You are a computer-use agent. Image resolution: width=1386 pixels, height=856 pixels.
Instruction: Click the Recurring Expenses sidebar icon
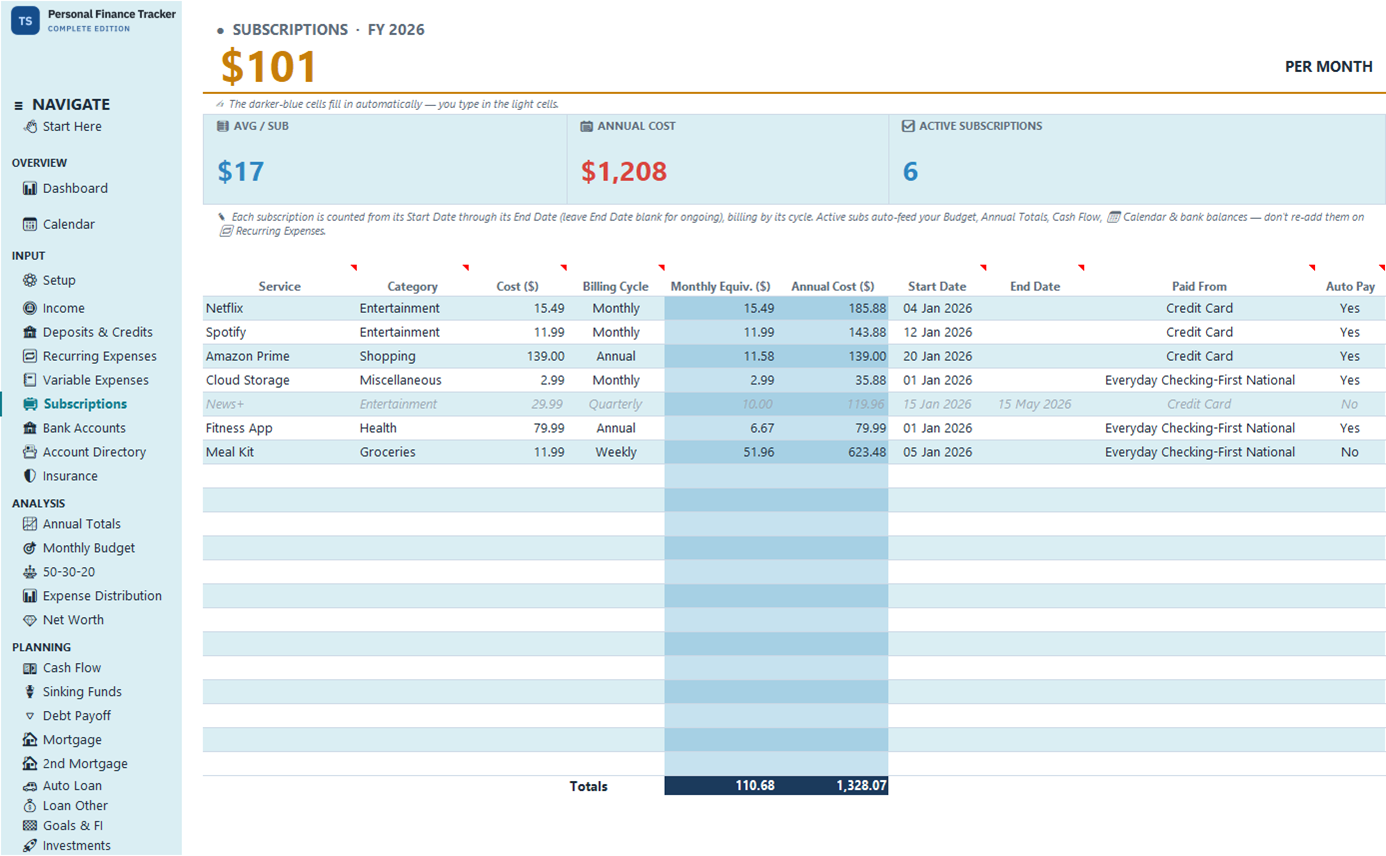point(30,357)
